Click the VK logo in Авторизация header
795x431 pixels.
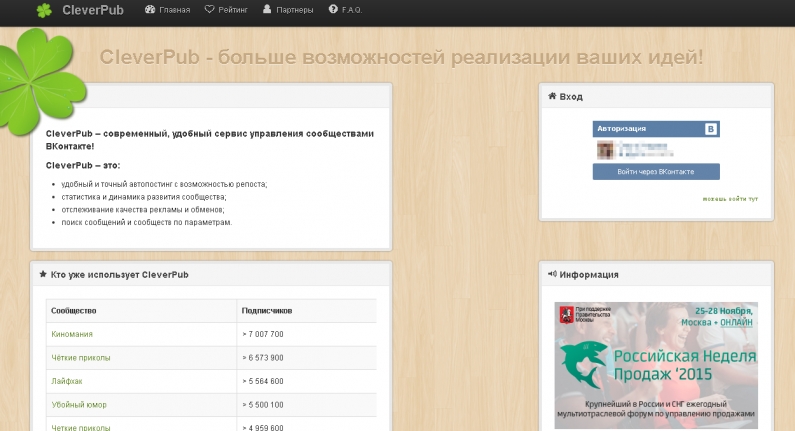(x=710, y=129)
